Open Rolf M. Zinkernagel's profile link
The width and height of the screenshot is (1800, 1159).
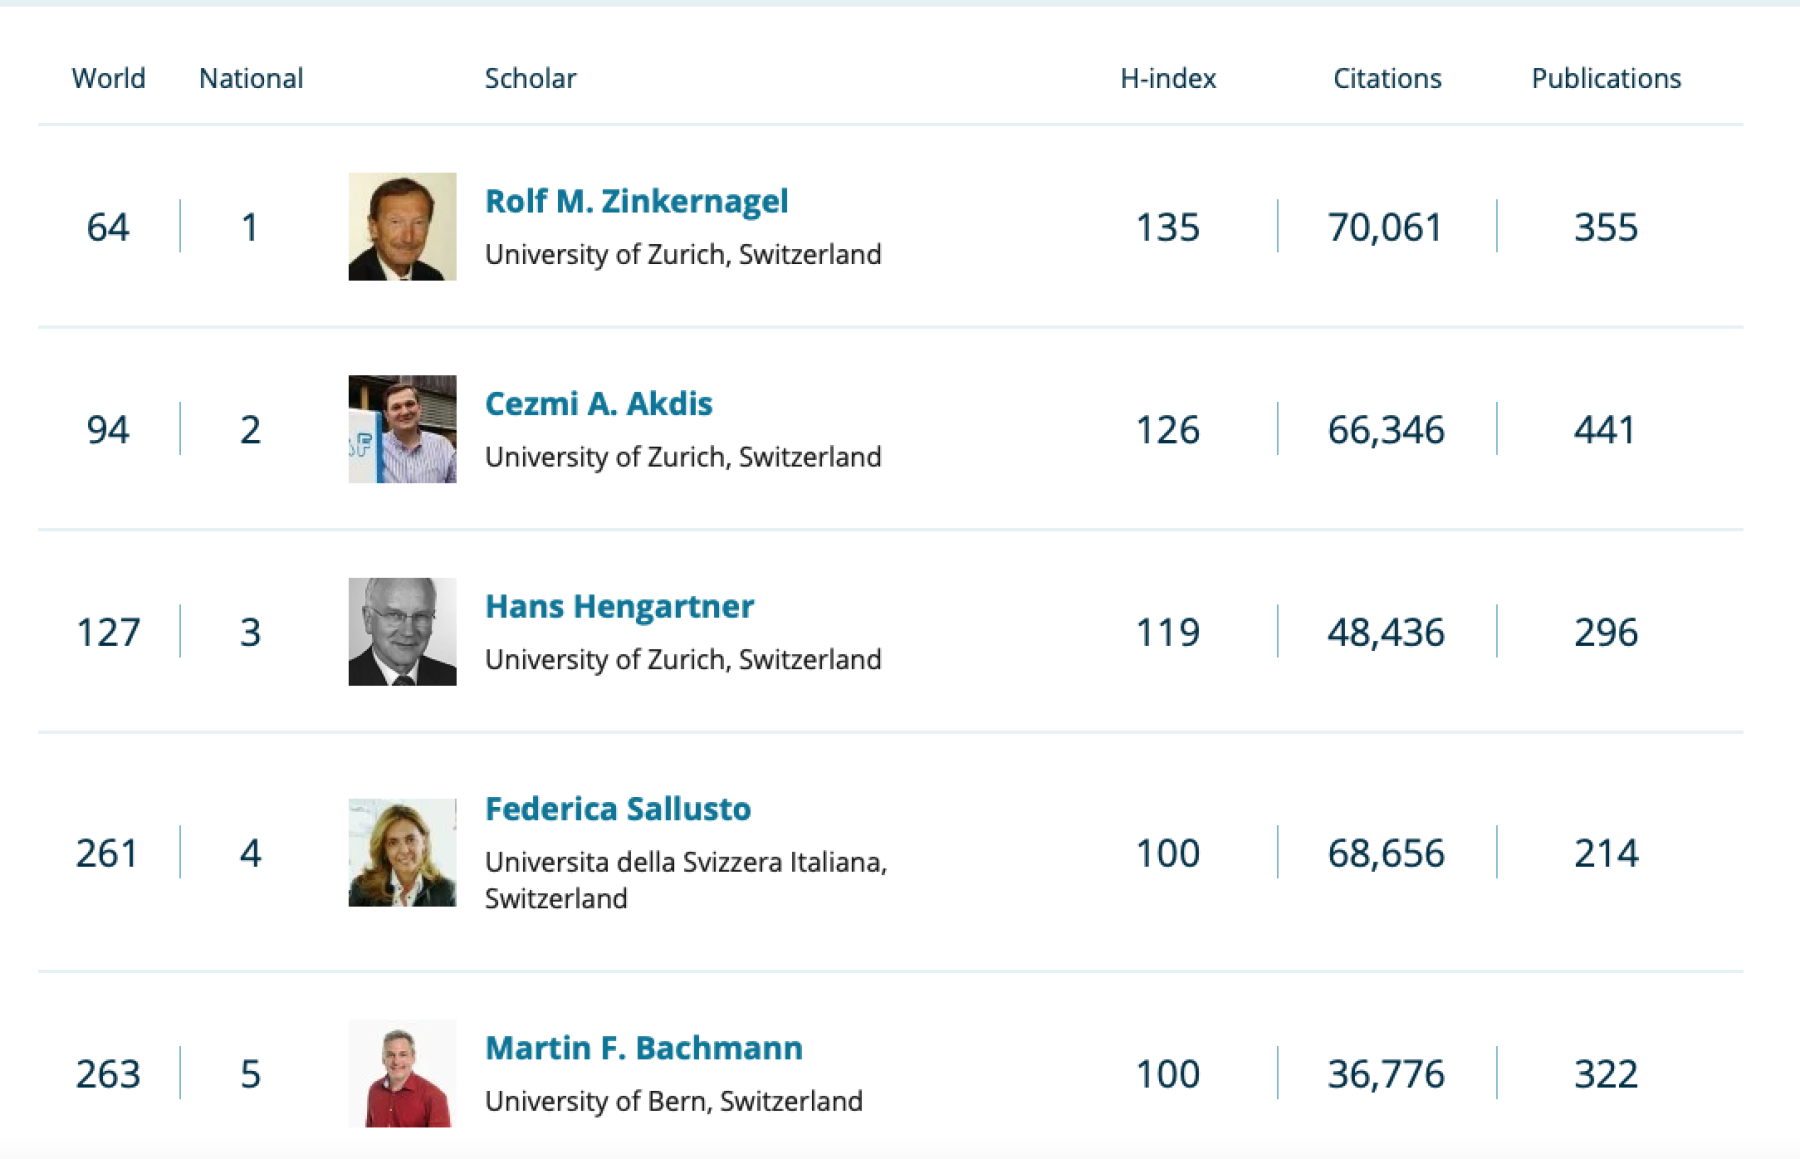coord(636,201)
